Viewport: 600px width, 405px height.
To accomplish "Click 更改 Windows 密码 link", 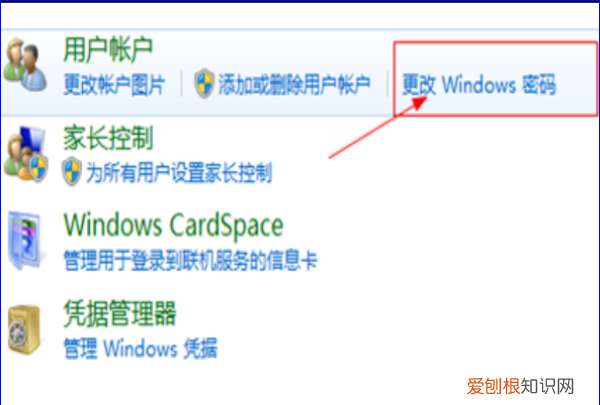I will (x=479, y=85).
